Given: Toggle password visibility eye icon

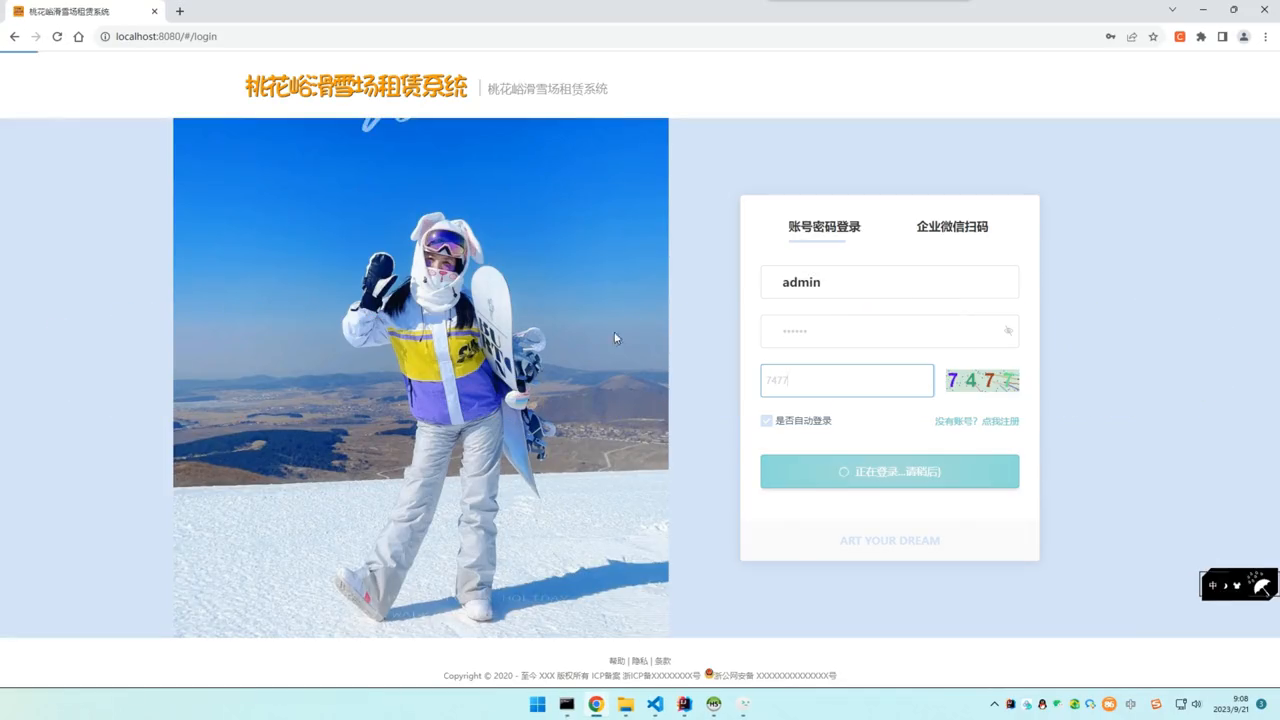Looking at the screenshot, I should click(x=1008, y=331).
